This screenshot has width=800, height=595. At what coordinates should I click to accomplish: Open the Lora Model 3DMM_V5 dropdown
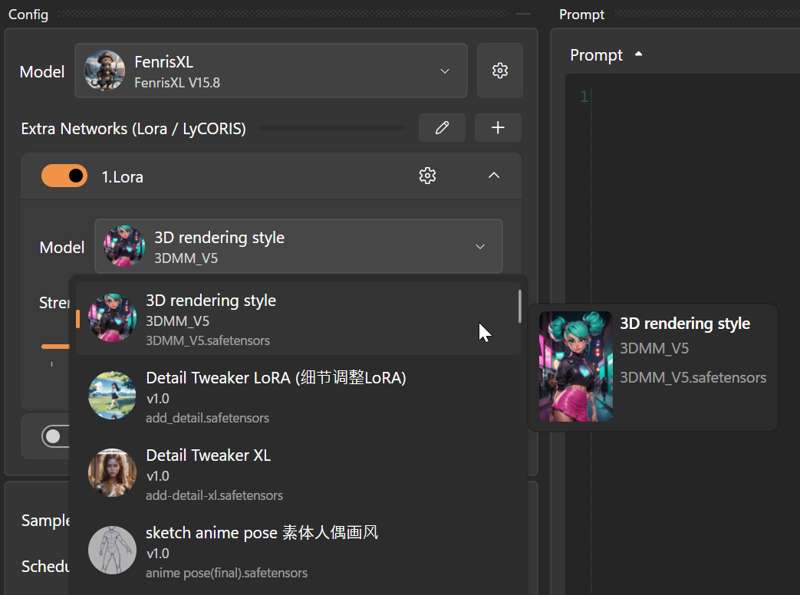coord(298,246)
